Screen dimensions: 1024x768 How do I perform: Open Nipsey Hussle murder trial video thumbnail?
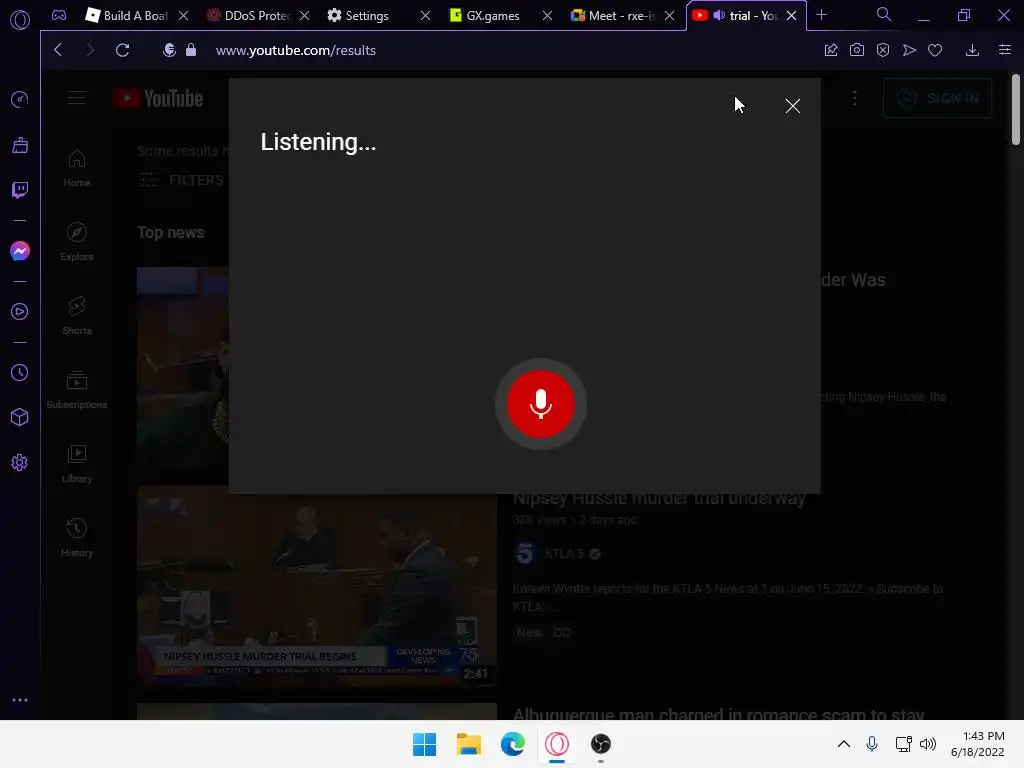click(317, 586)
